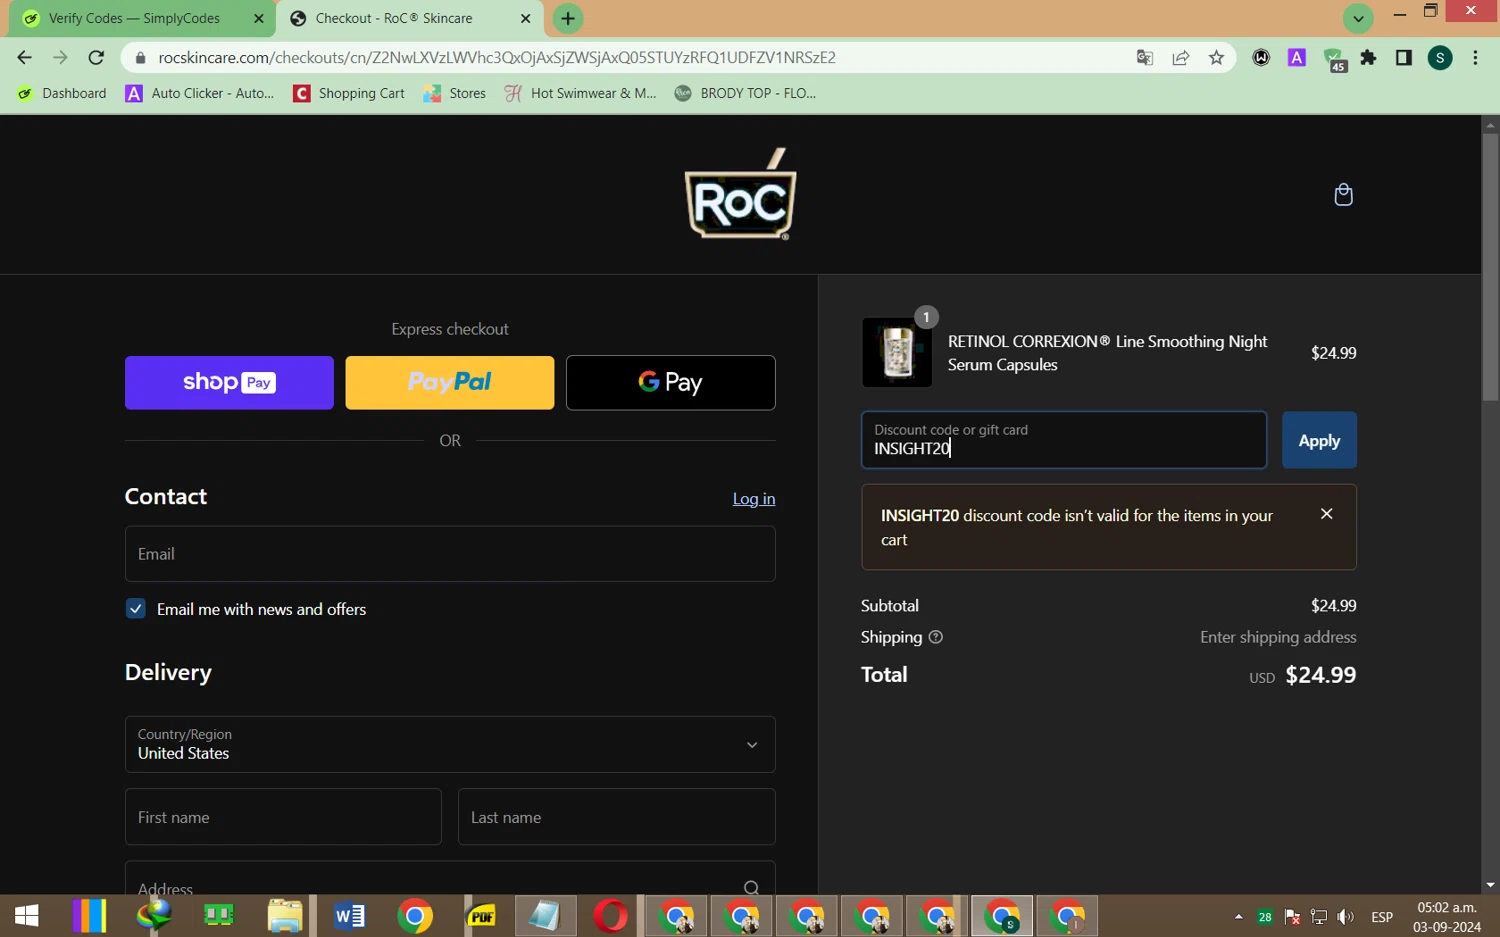This screenshot has width=1500, height=937.
Task: Select the Checkout RoC Skincare tab
Action: pyautogui.click(x=410, y=18)
